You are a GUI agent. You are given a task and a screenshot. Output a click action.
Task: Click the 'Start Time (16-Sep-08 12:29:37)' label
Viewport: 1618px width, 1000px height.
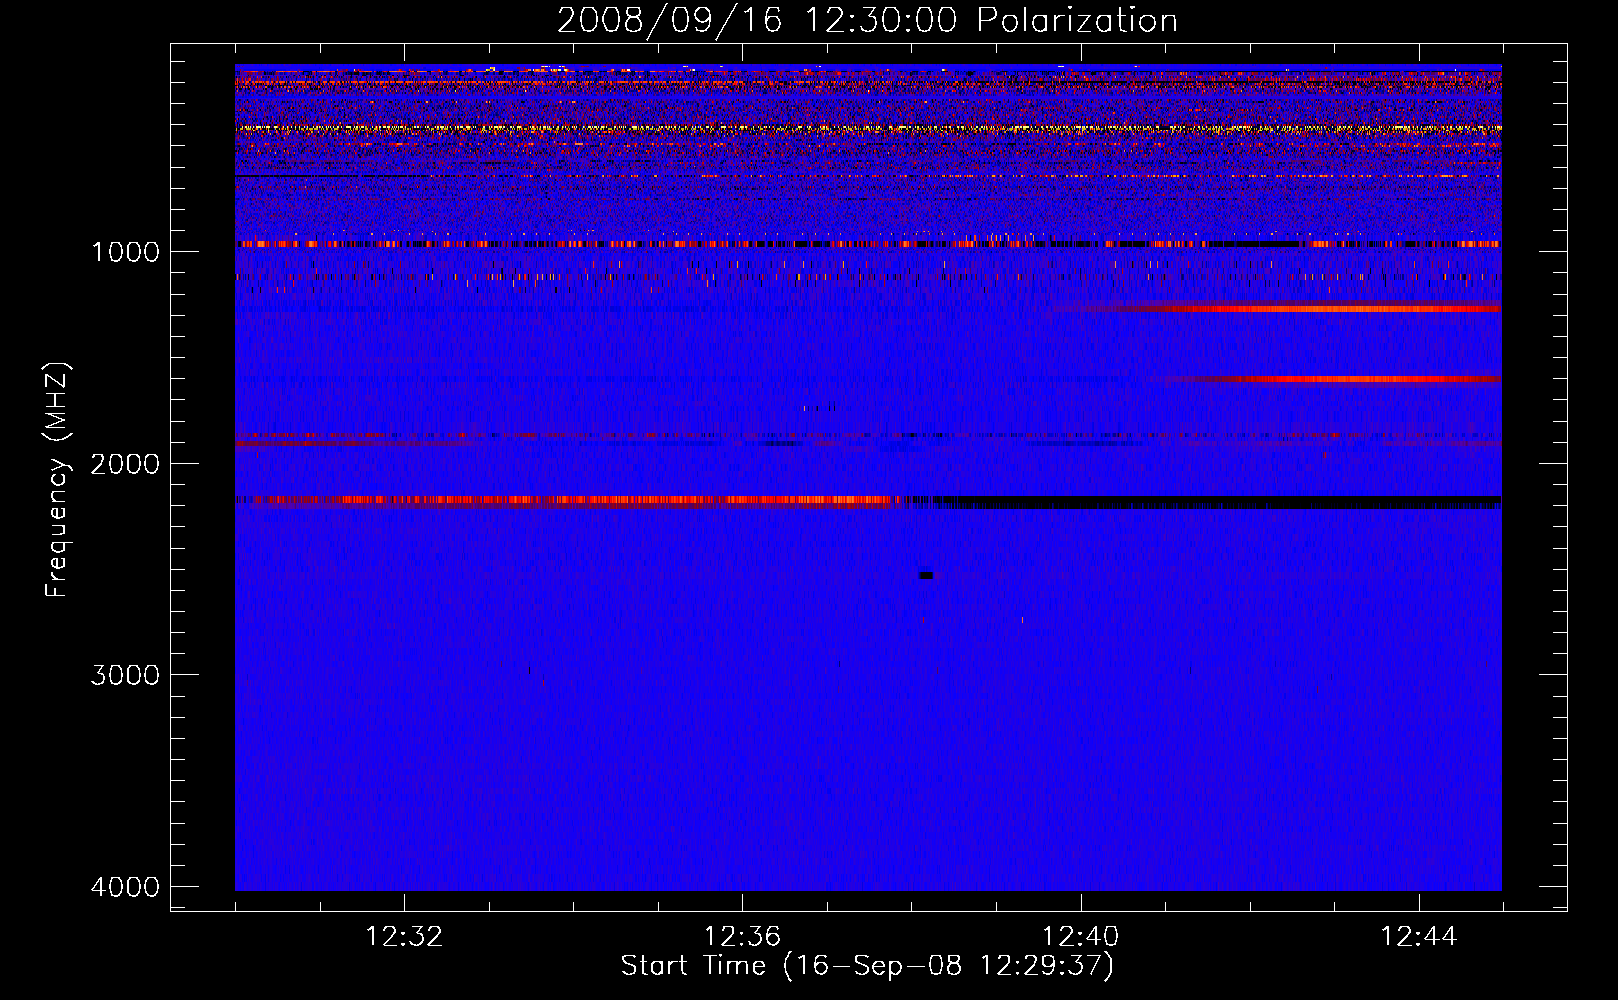pyautogui.click(x=867, y=966)
